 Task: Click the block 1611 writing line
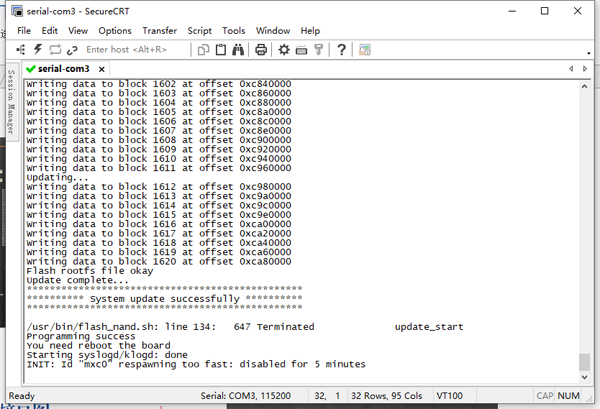tap(159, 168)
